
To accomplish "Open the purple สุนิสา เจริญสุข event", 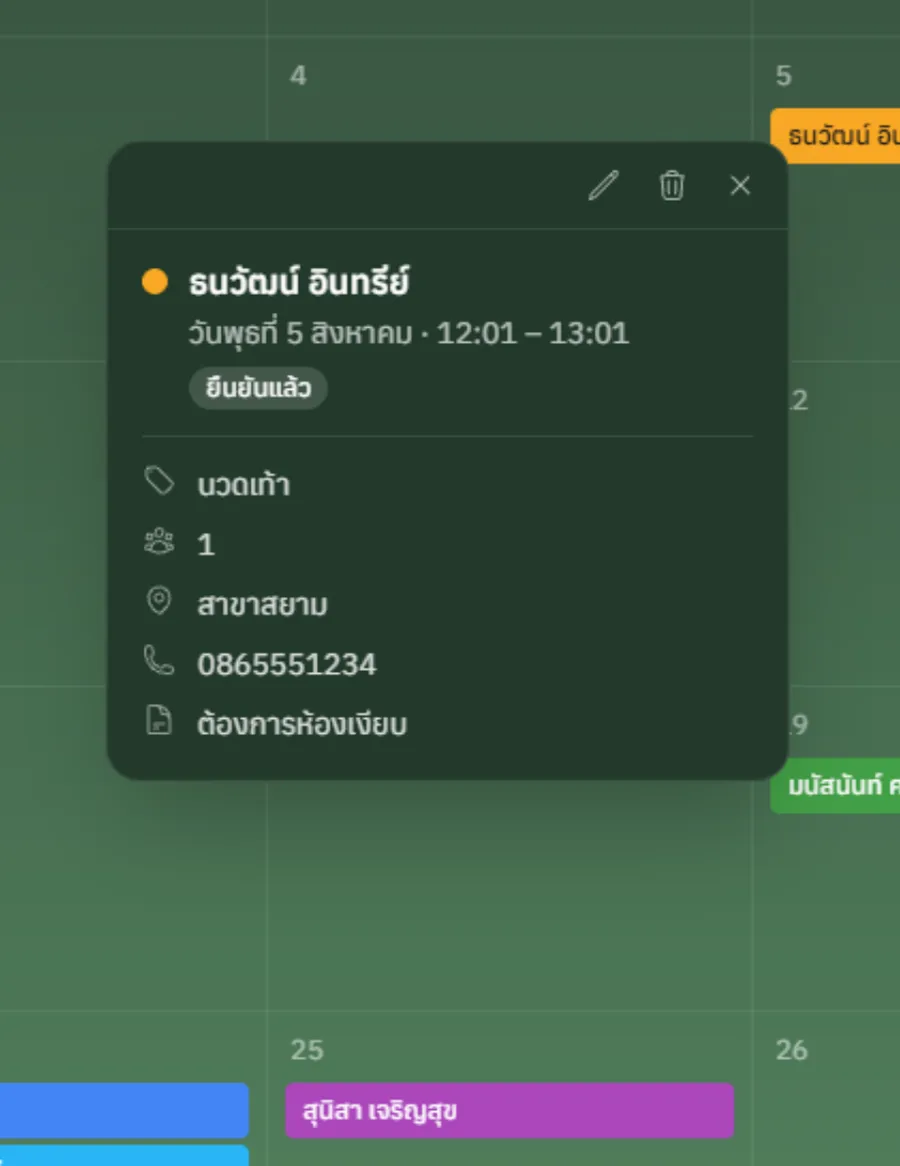I will [x=510, y=1111].
